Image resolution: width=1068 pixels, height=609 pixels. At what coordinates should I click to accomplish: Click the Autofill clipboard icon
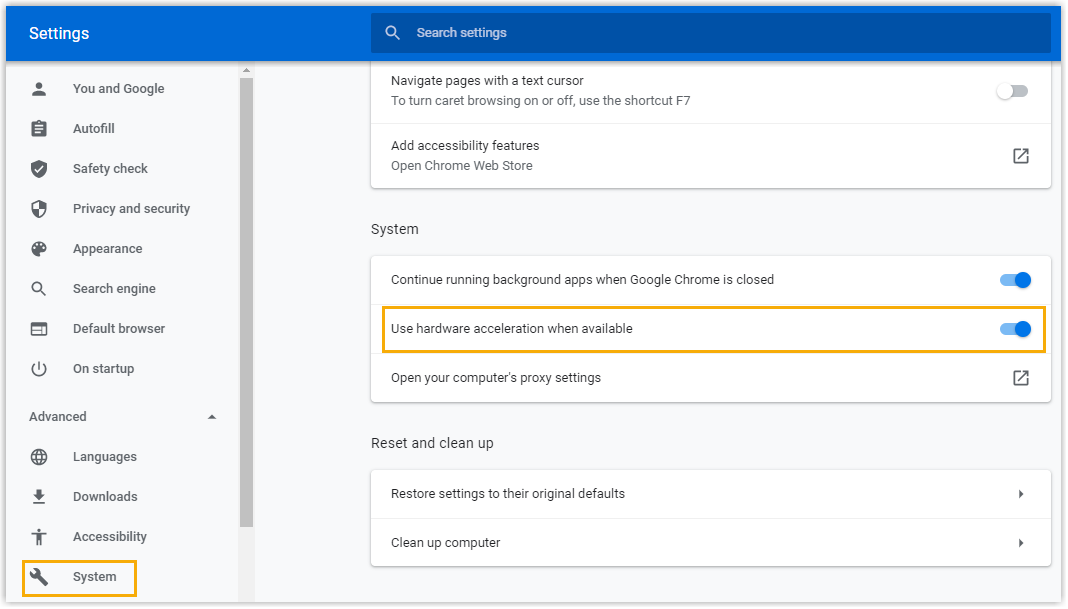tap(39, 129)
